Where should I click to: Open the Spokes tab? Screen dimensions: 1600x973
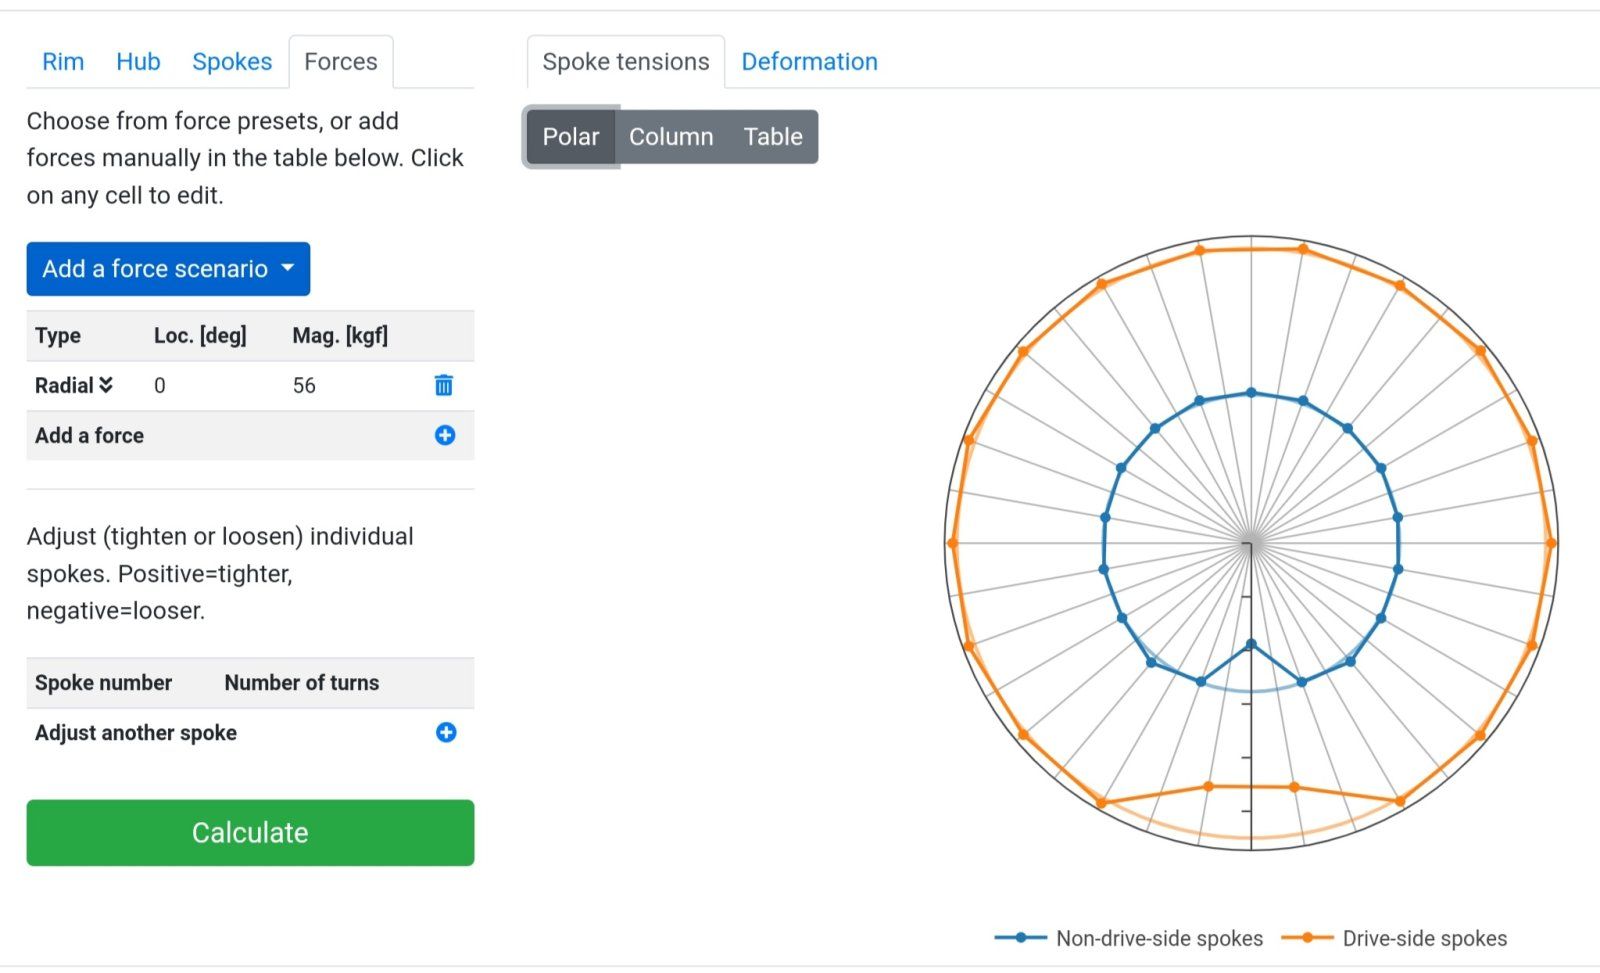(x=232, y=62)
